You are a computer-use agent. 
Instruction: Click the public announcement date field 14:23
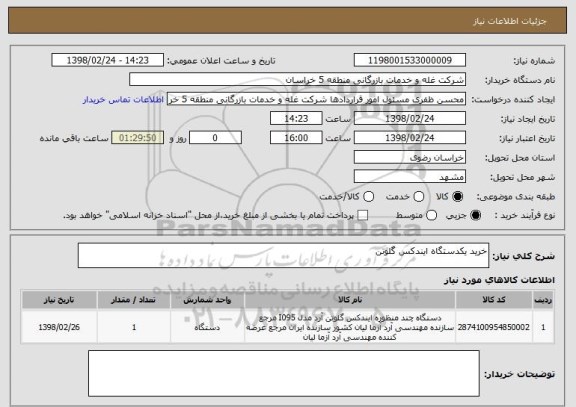108,60
